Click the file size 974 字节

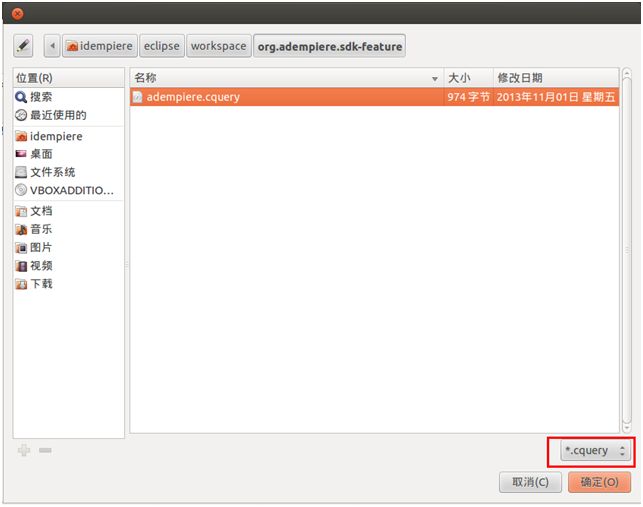pos(468,97)
